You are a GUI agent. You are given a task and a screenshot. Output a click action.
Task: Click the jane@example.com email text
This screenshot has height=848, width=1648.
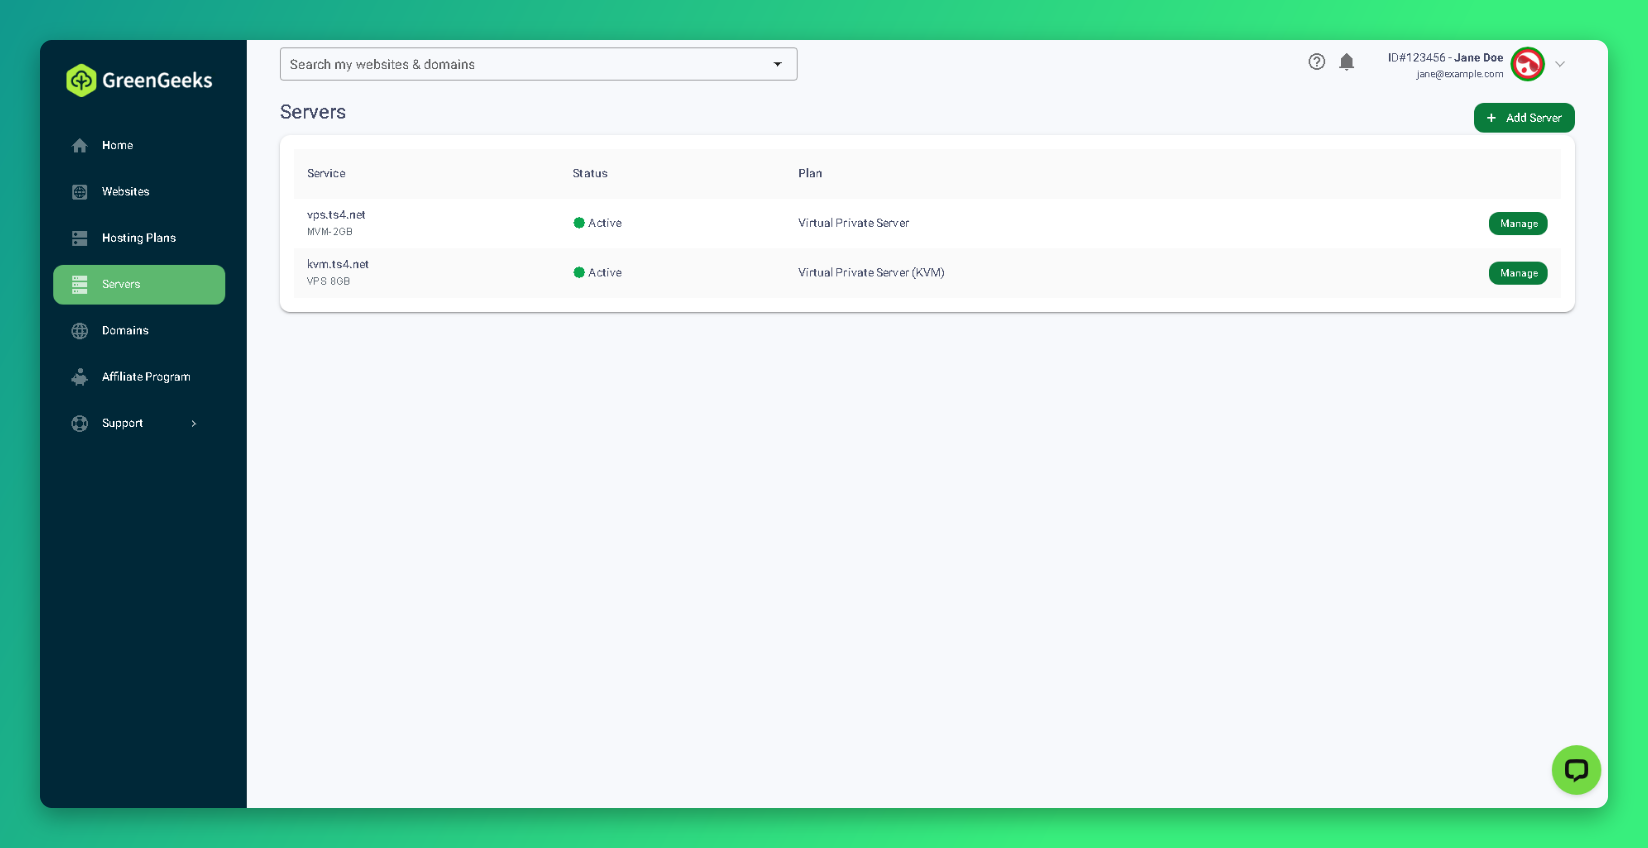click(x=1459, y=74)
